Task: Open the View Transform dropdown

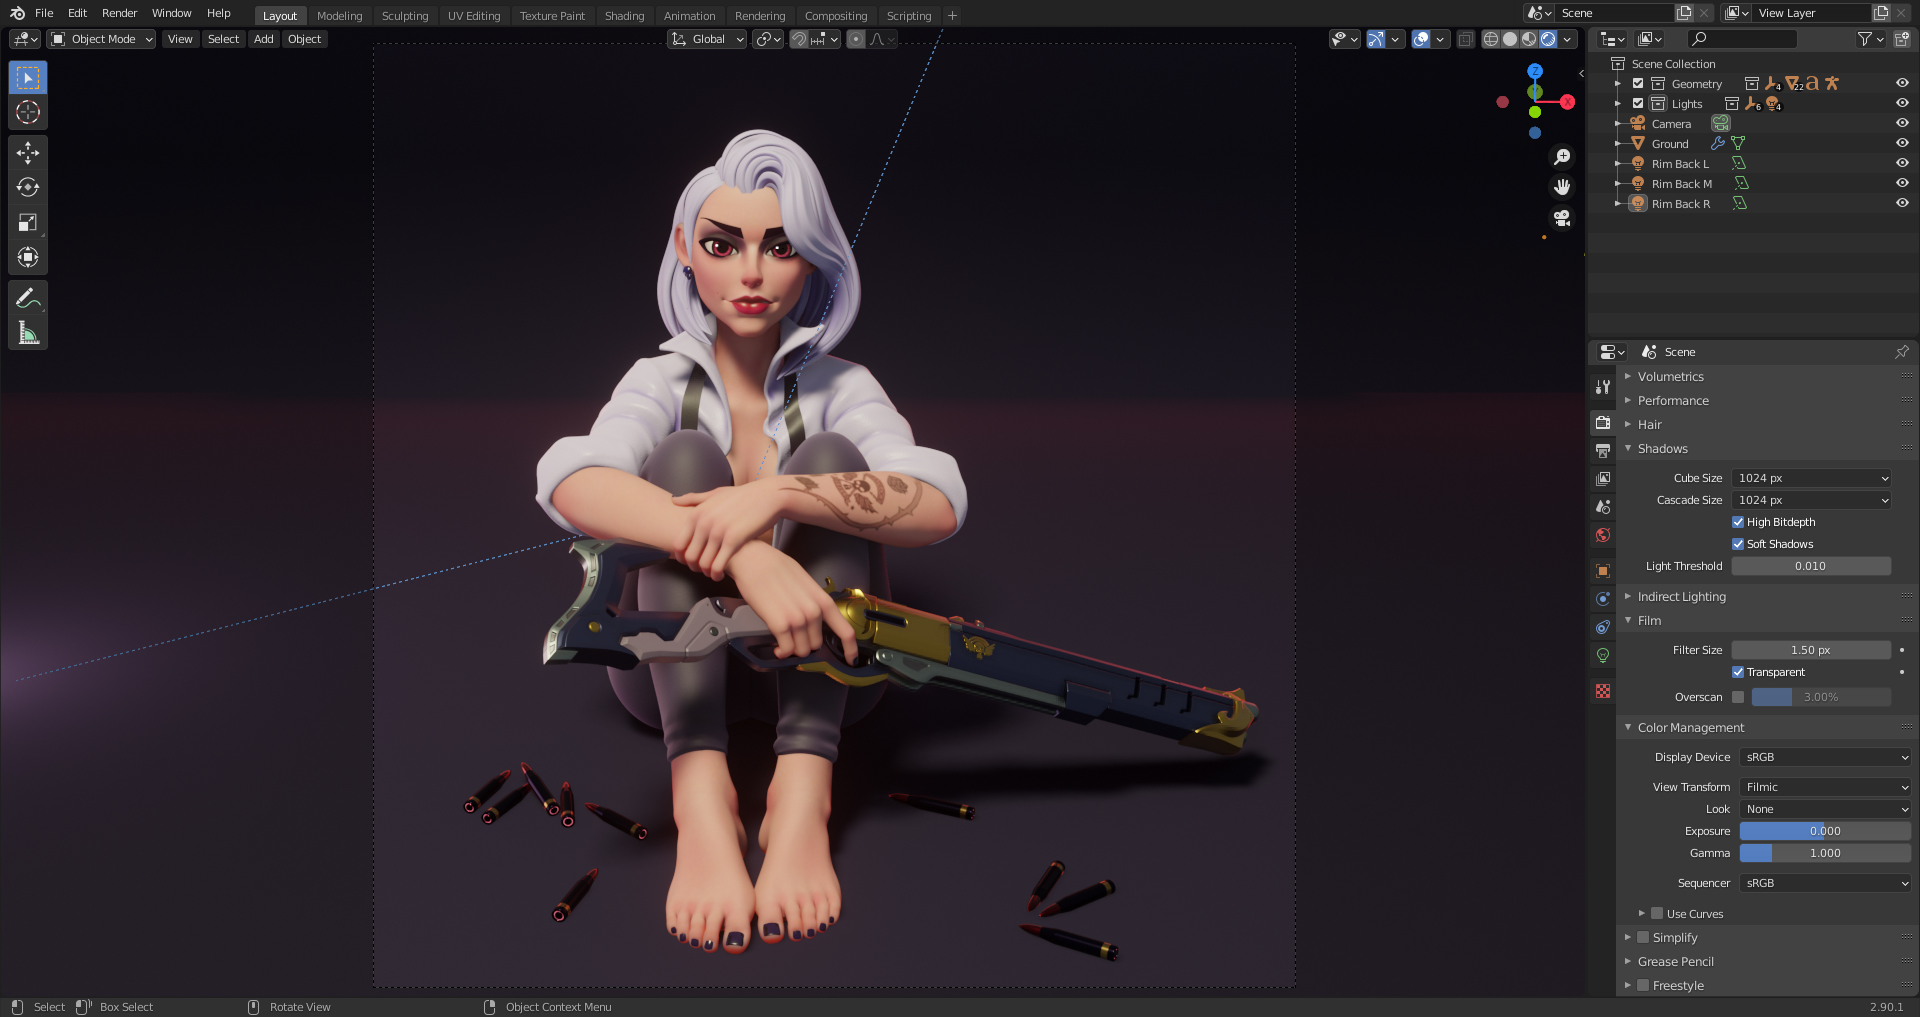Action: tap(1823, 787)
